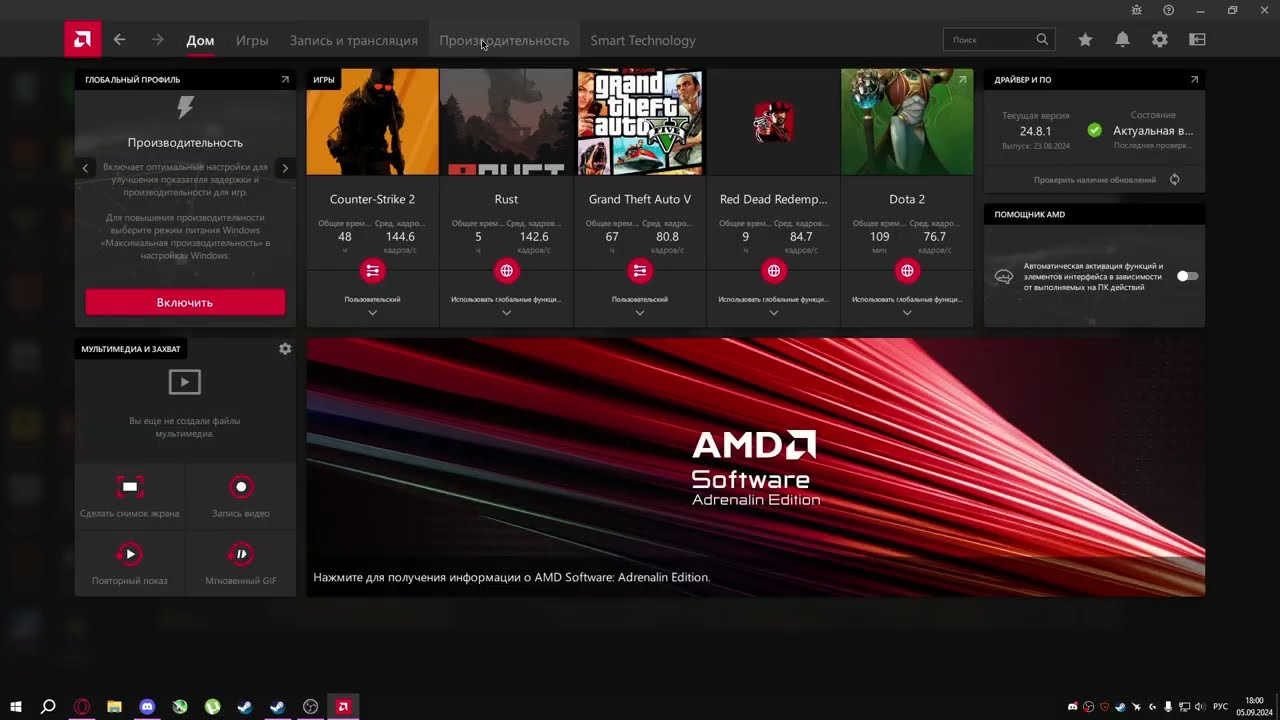Open Windows taskbar search
The height and width of the screenshot is (720, 1280).
(48, 707)
